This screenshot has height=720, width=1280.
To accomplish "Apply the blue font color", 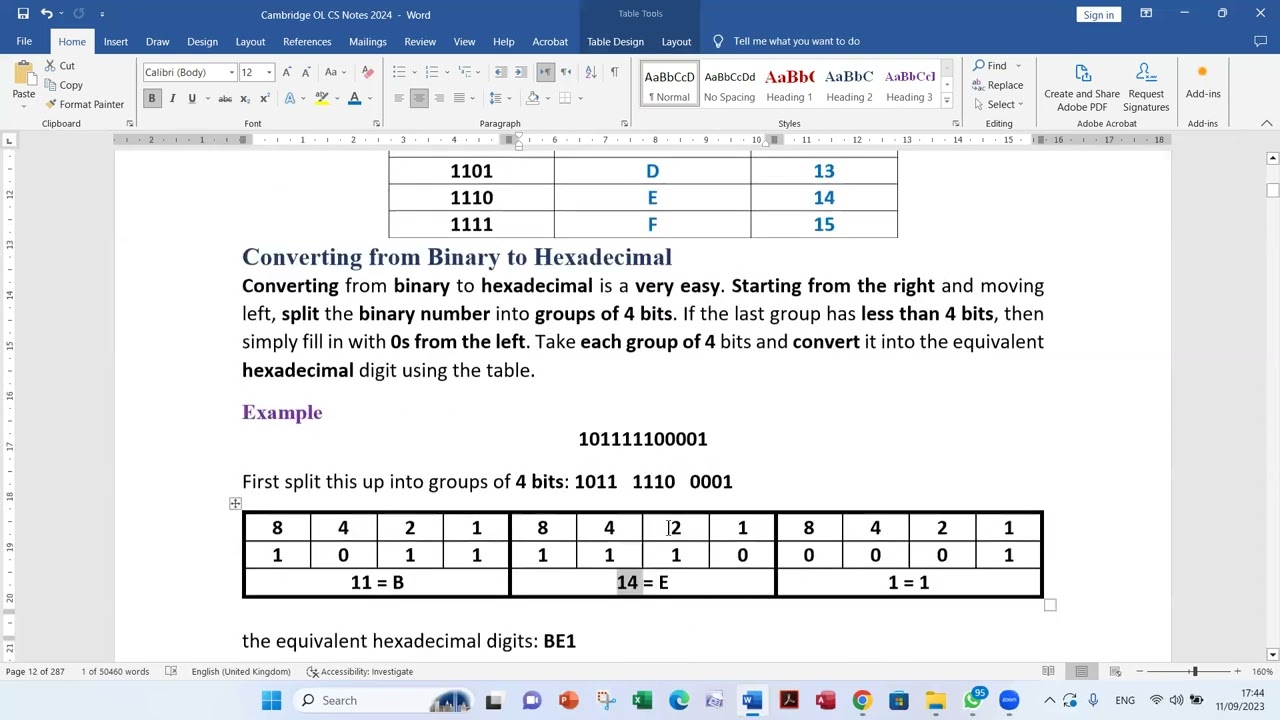I will click(354, 98).
